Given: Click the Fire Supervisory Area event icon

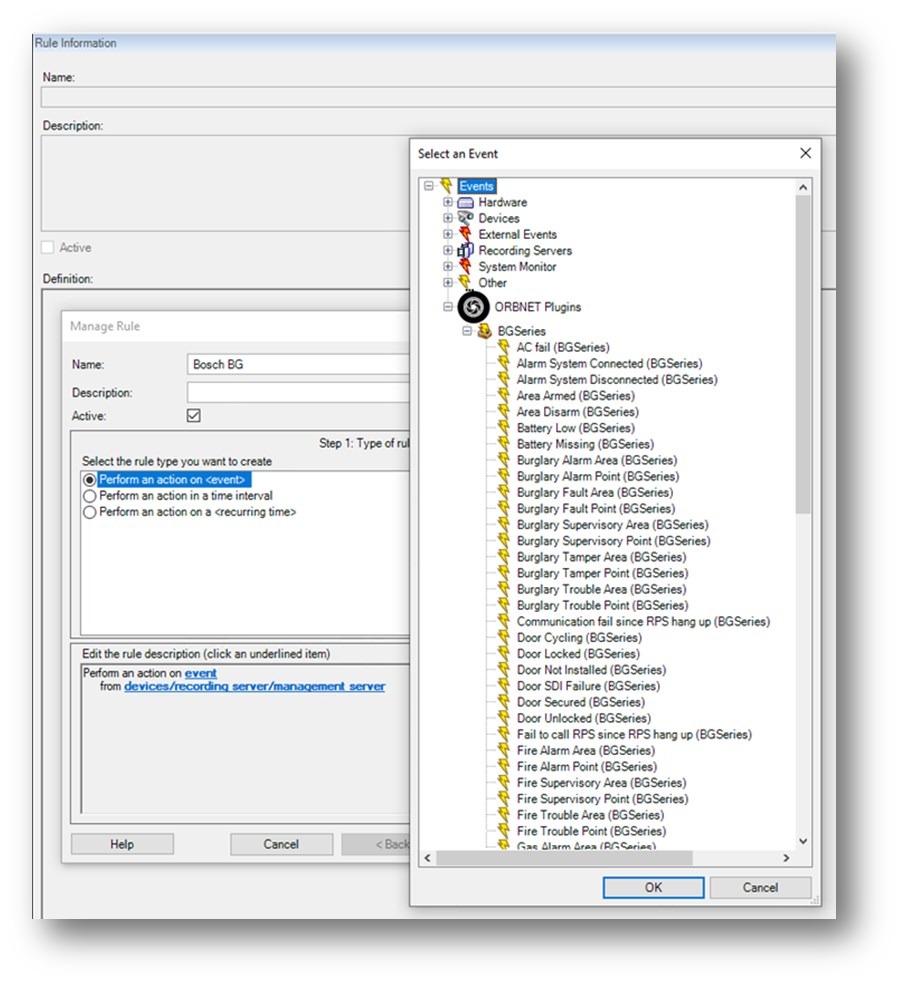Looking at the screenshot, I should coord(503,783).
